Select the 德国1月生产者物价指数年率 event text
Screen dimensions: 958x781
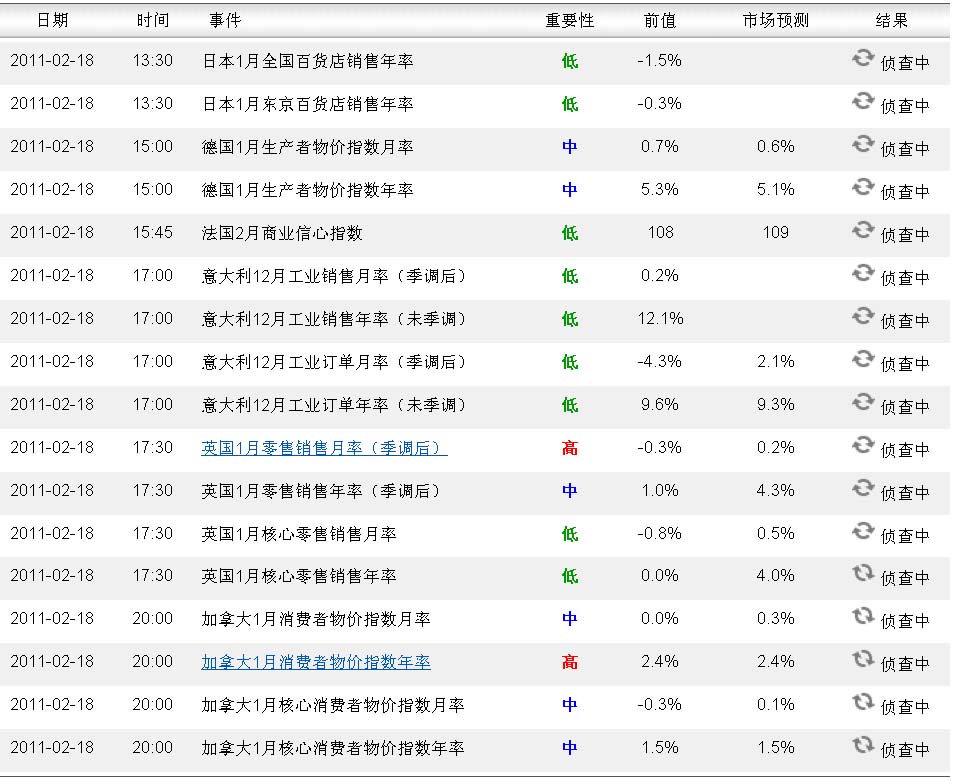pos(307,190)
